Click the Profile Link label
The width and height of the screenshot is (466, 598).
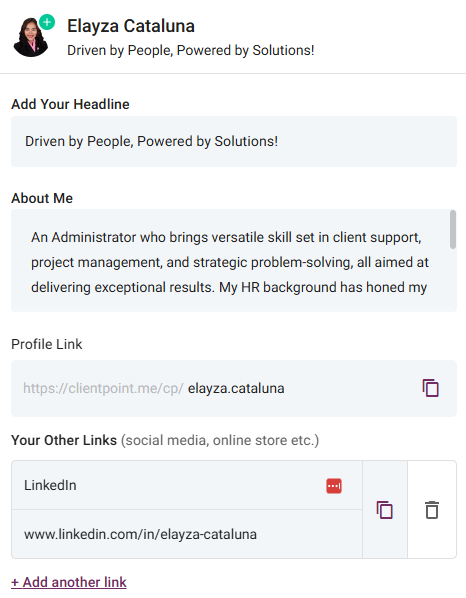[x=47, y=344]
